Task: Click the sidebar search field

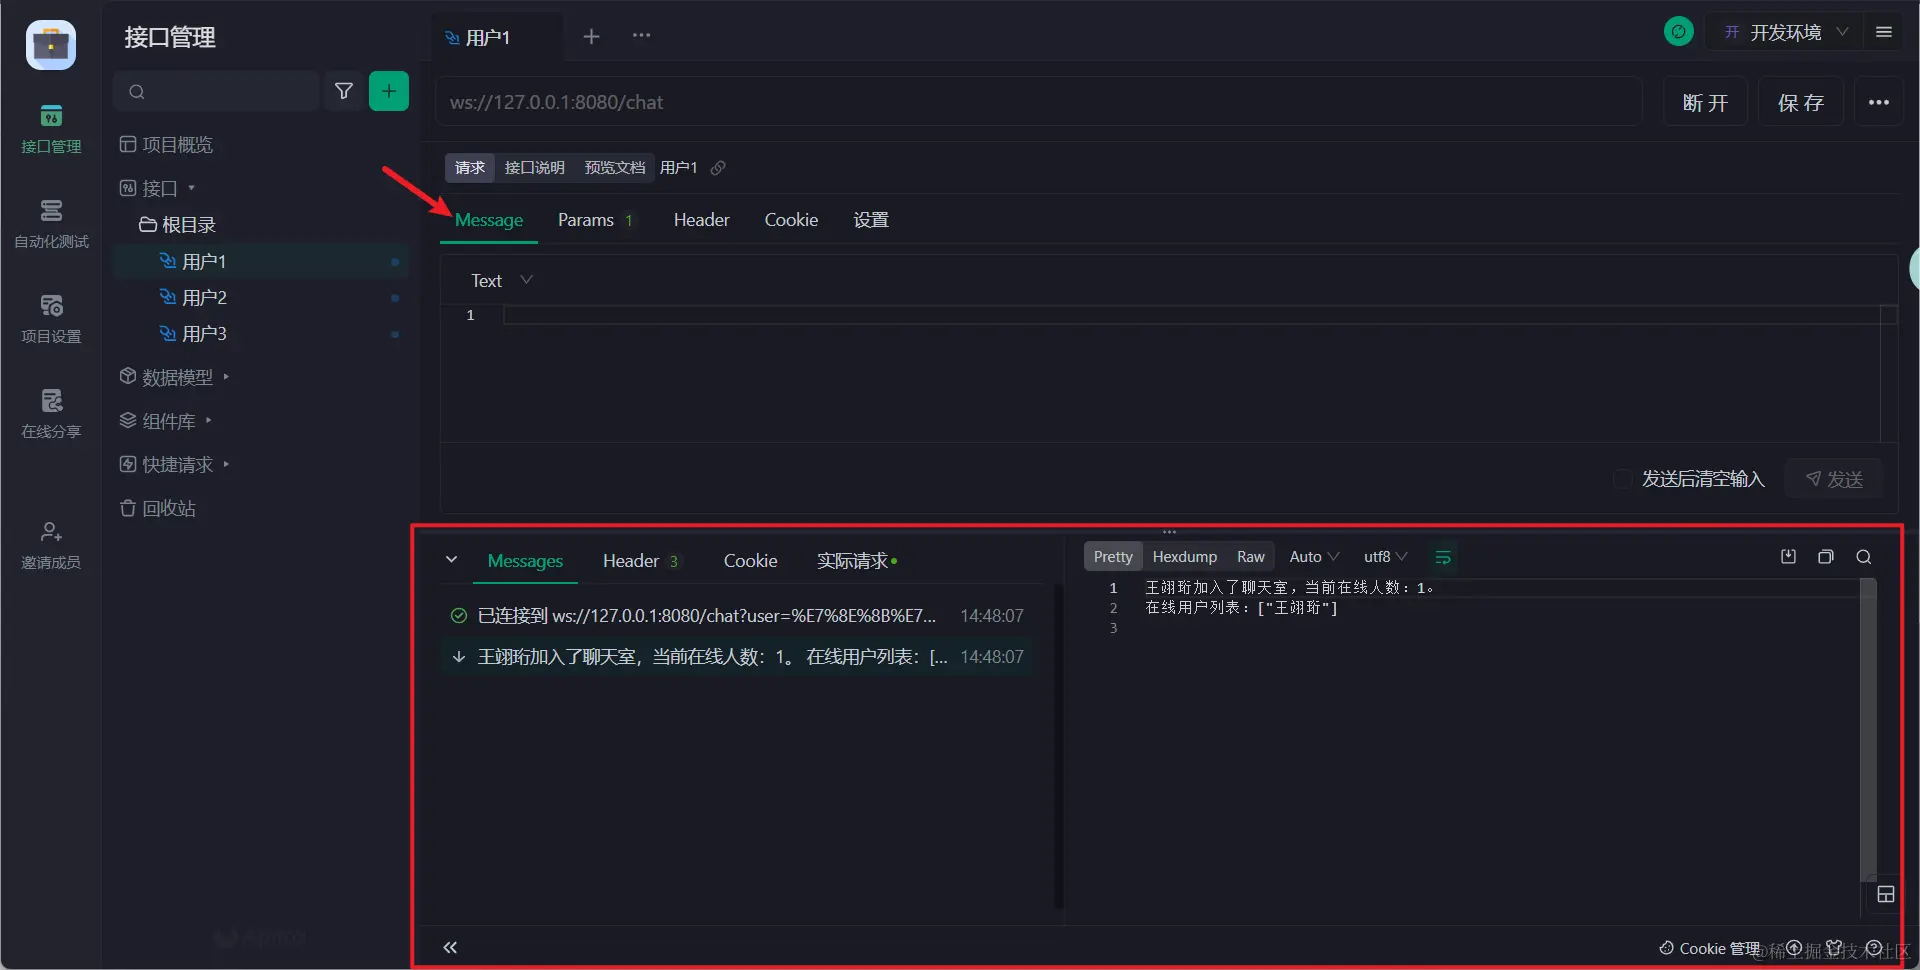Action: (216, 91)
